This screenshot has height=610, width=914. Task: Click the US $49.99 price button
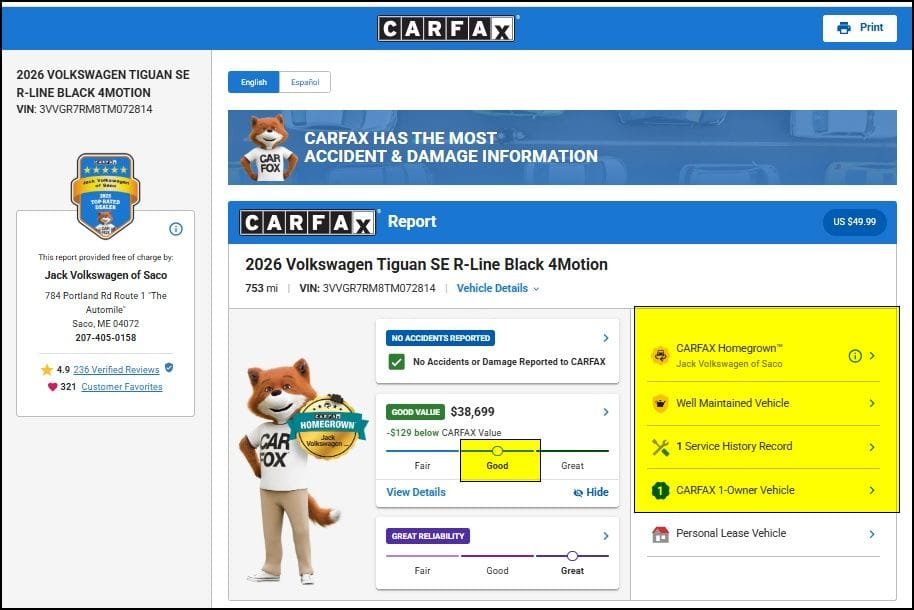pyautogui.click(x=855, y=222)
